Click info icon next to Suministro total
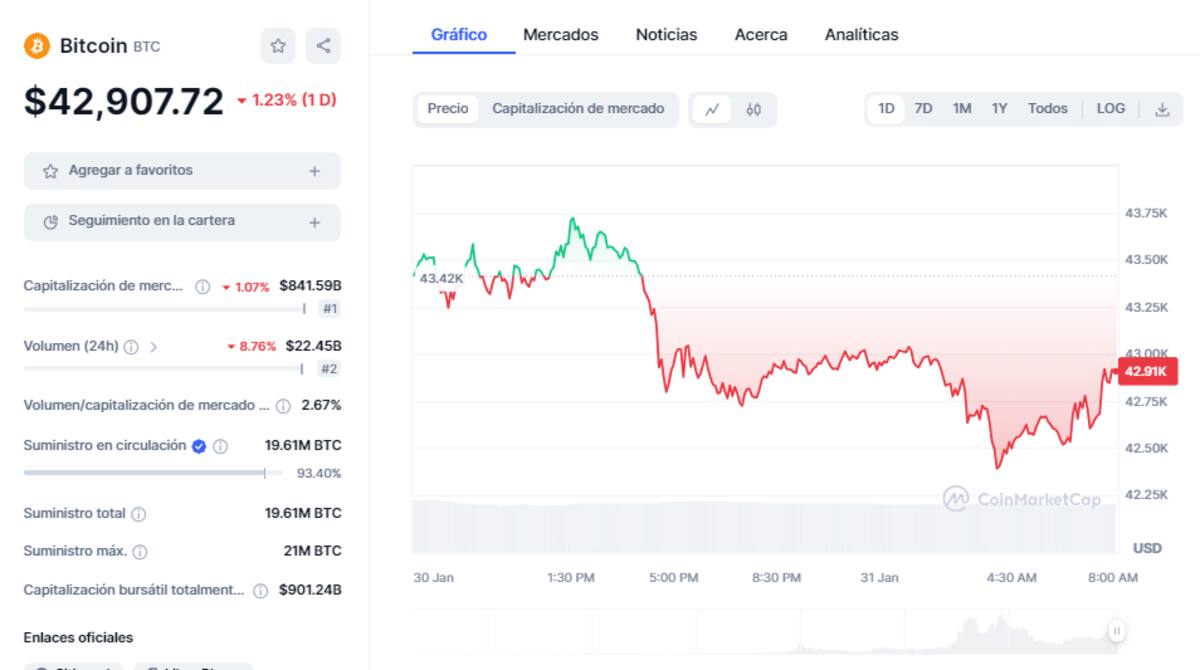The height and width of the screenshot is (670, 1200). click(x=139, y=514)
